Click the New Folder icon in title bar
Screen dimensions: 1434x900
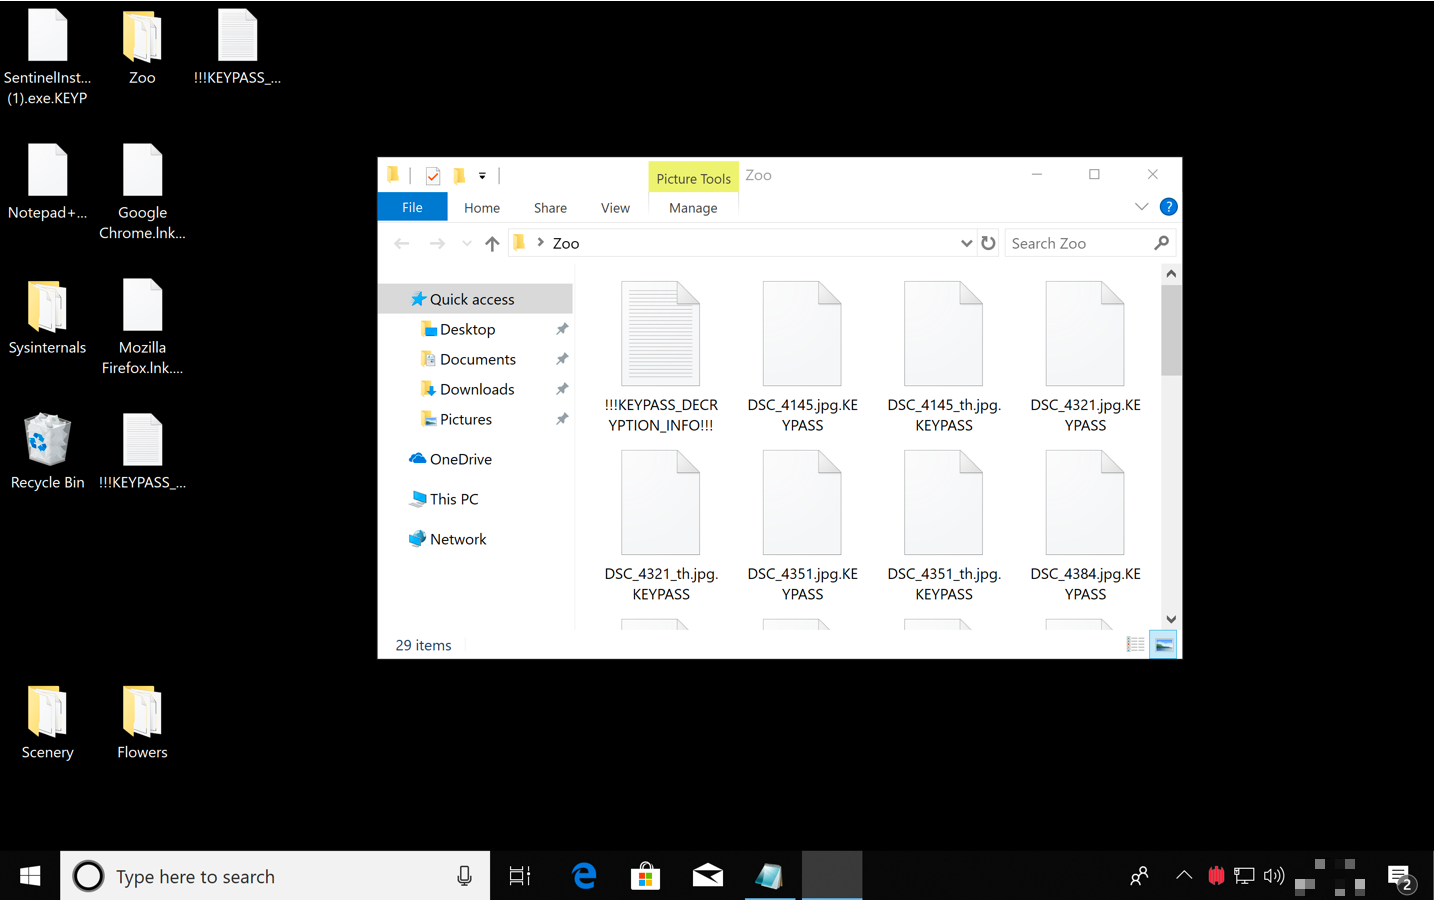[x=459, y=176]
